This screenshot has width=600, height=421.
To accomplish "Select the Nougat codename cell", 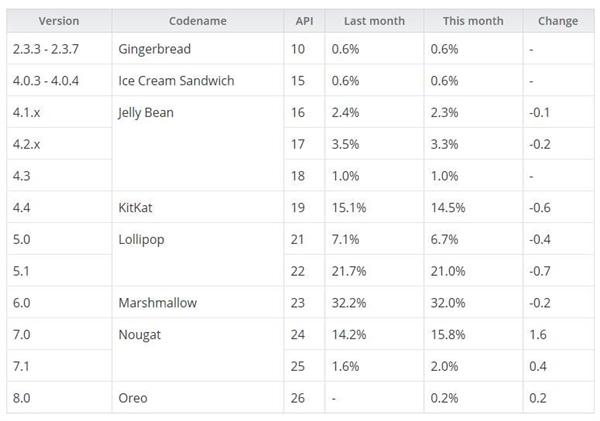I will pyautogui.click(x=198, y=350).
